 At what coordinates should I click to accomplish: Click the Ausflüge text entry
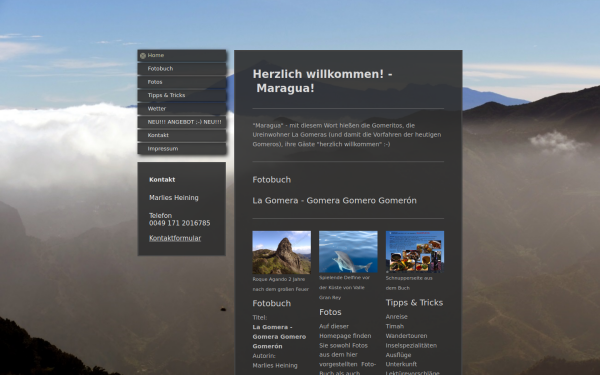coord(398,355)
